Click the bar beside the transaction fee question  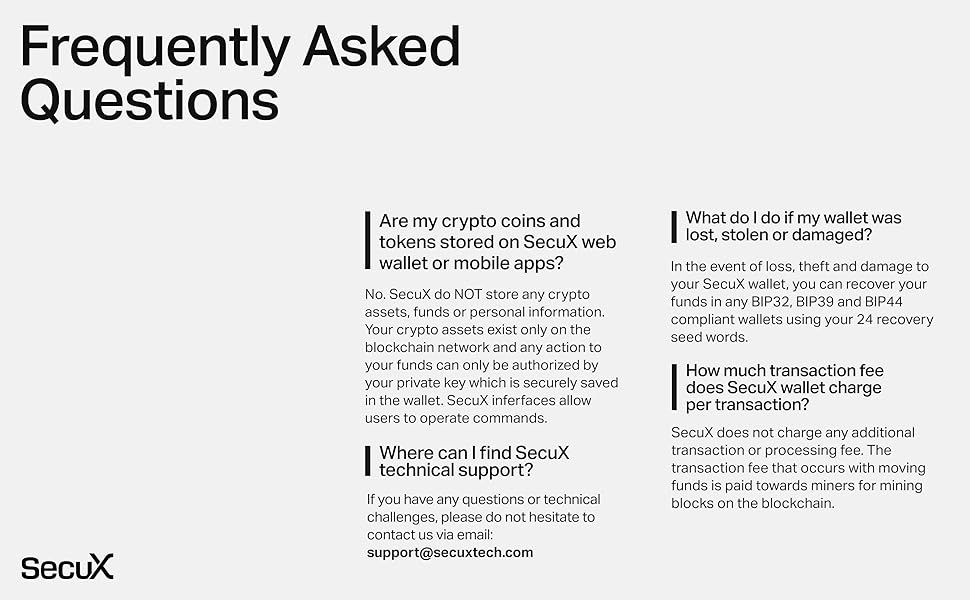(x=673, y=387)
